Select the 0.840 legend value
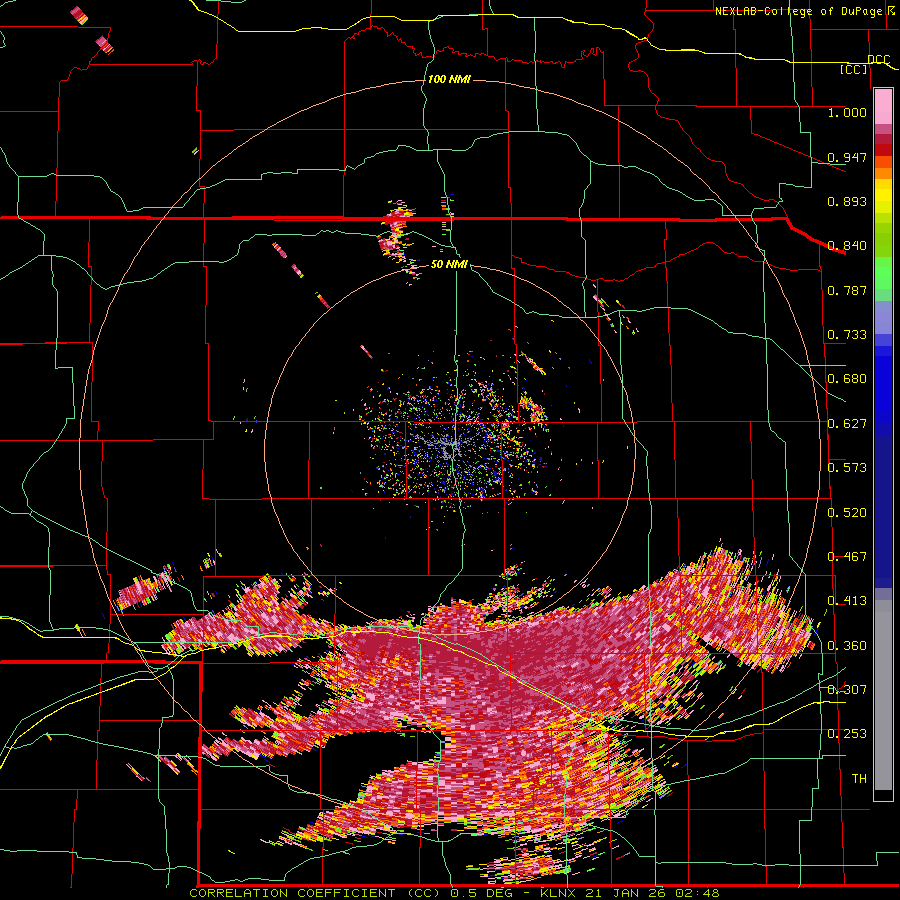The image size is (900, 900). 847,246
